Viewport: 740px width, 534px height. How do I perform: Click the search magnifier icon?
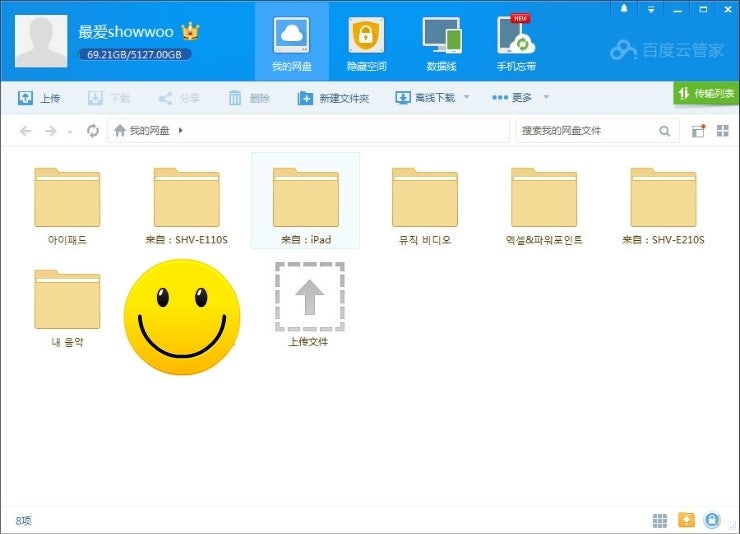coord(664,131)
